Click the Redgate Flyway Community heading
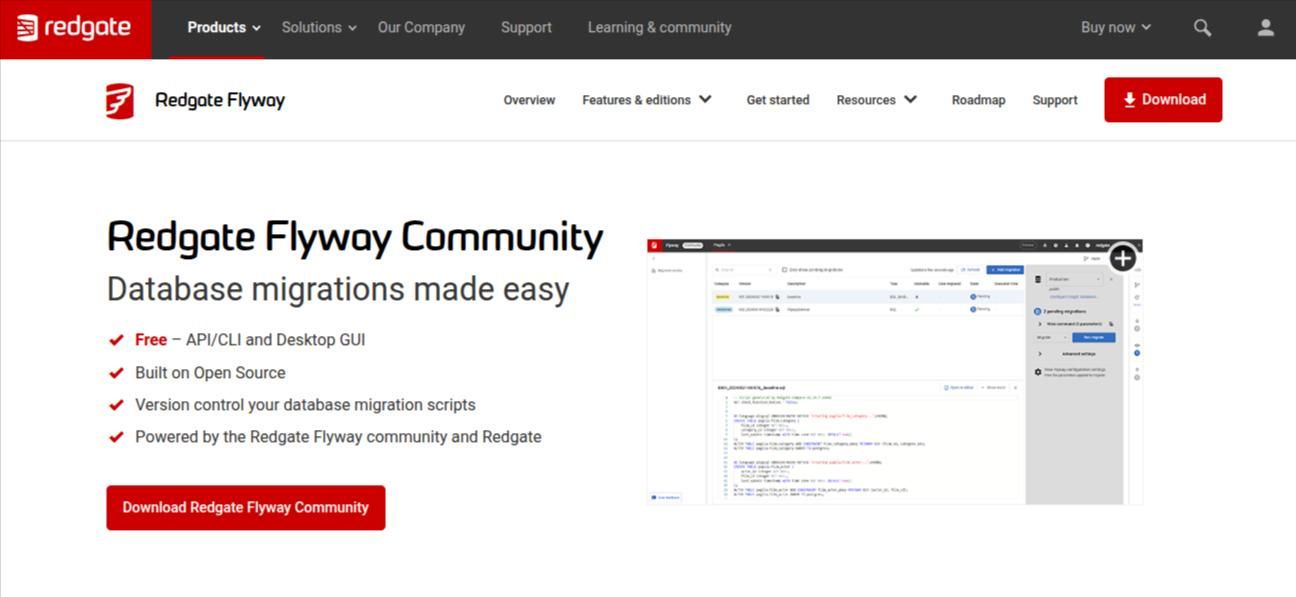Image resolution: width=1296 pixels, height=597 pixels. 355,238
